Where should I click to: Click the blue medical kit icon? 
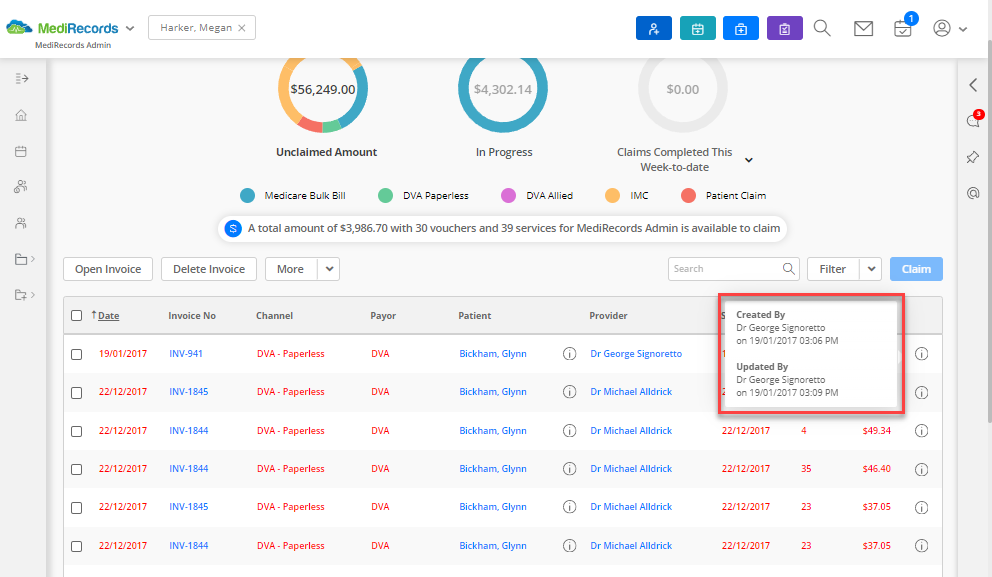click(x=741, y=28)
